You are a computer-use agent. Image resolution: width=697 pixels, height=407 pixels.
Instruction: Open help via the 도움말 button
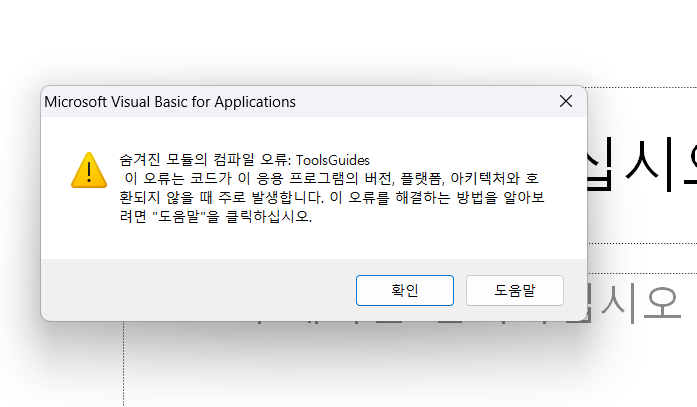(515, 290)
